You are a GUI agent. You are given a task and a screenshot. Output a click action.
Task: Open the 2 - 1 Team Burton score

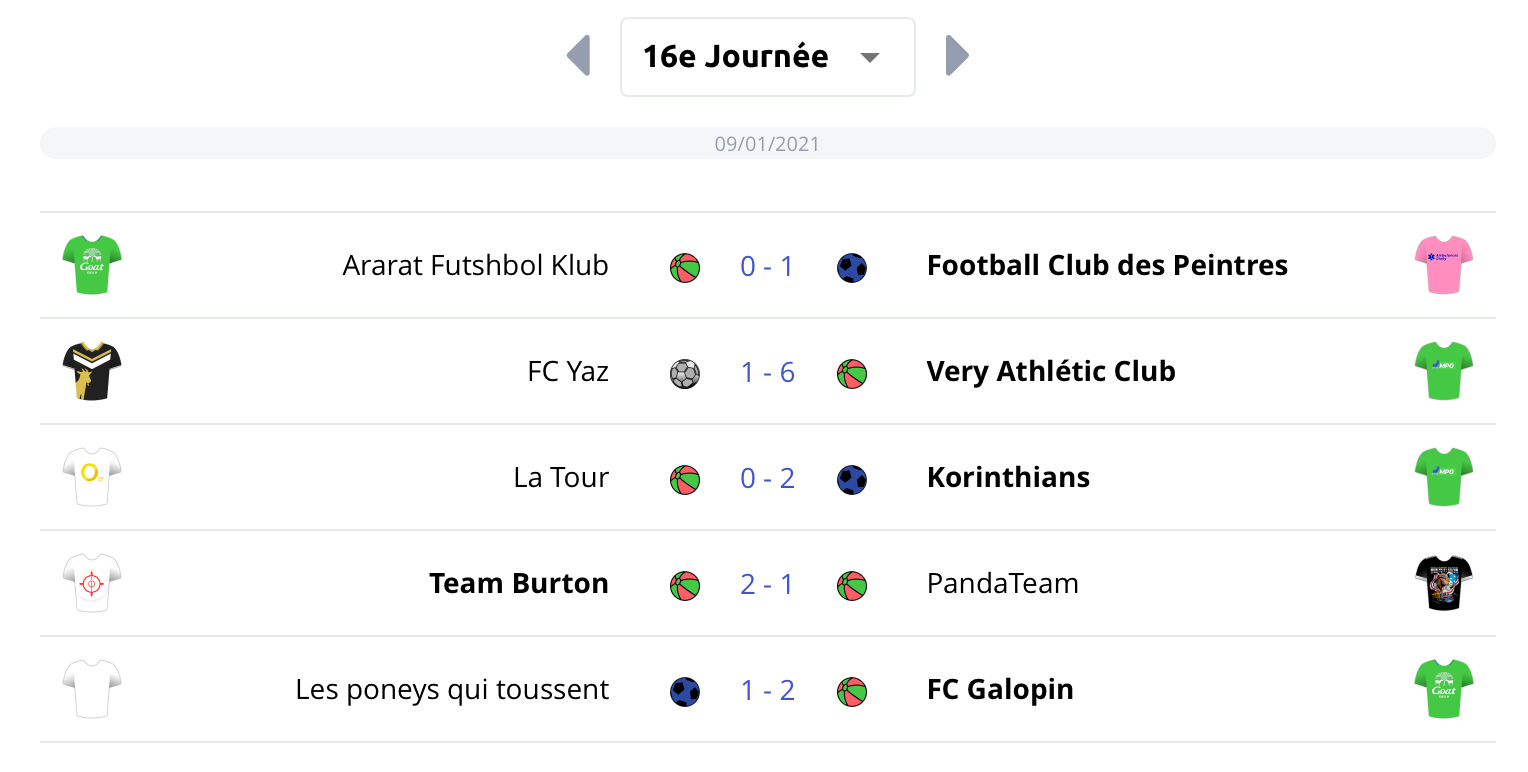click(767, 584)
